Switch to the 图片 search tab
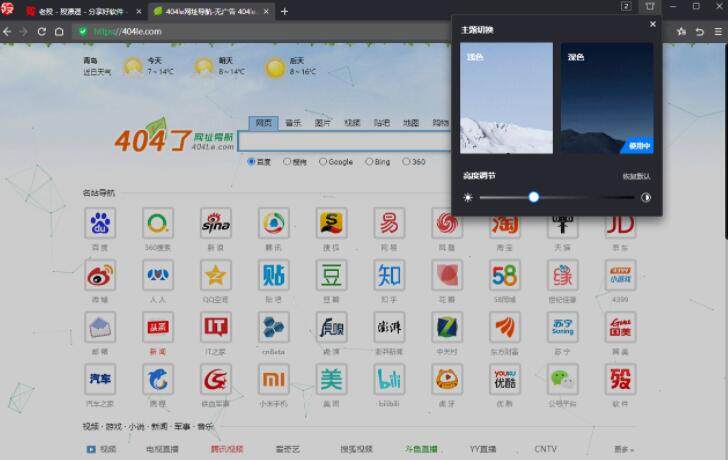Viewport: 728px width, 460px height. pos(322,123)
